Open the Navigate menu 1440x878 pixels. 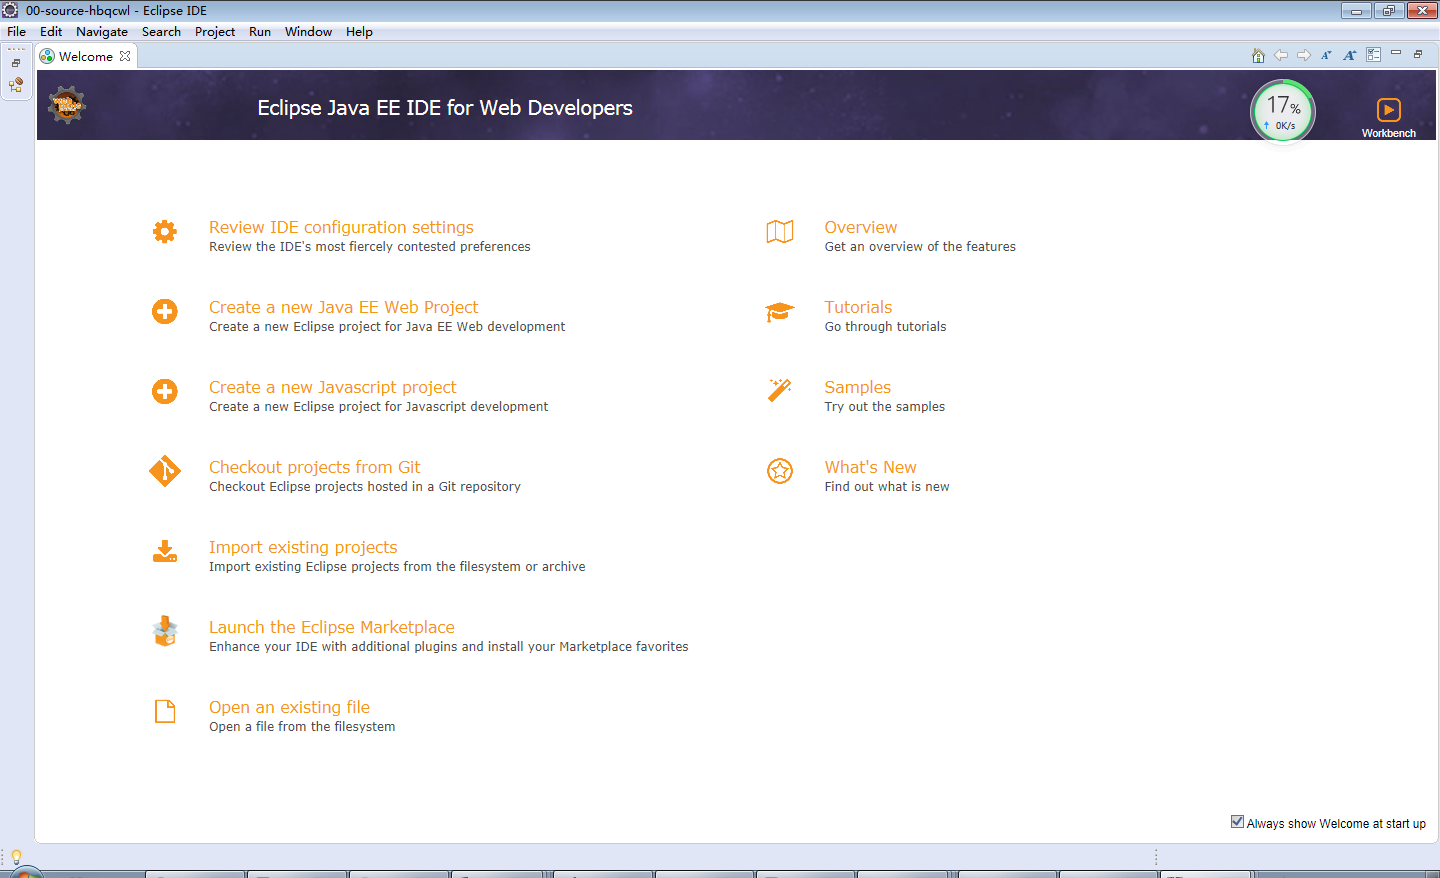[x=102, y=32]
